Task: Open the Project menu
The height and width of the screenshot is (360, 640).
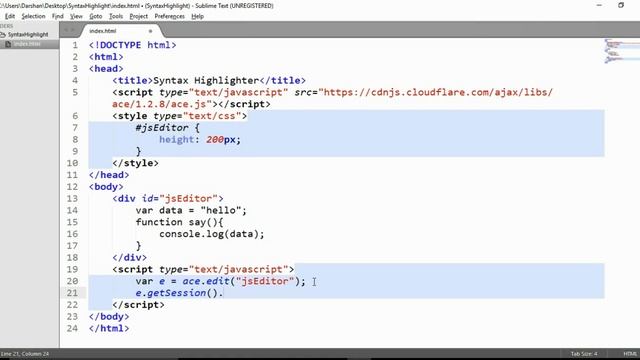Action: click(138, 16)
